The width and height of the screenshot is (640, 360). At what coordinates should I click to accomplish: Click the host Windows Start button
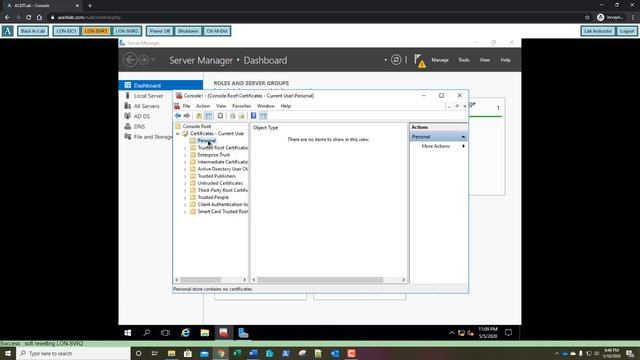[x=8, y=353]
